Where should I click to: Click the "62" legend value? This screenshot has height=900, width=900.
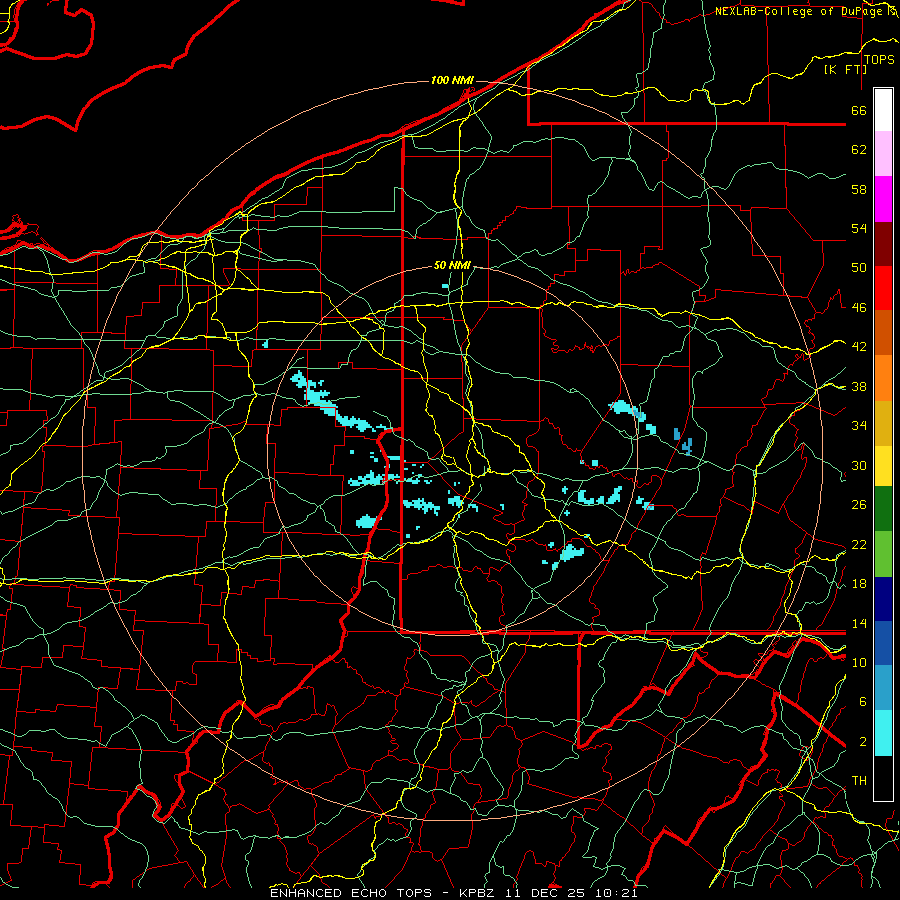click(859, 150)
